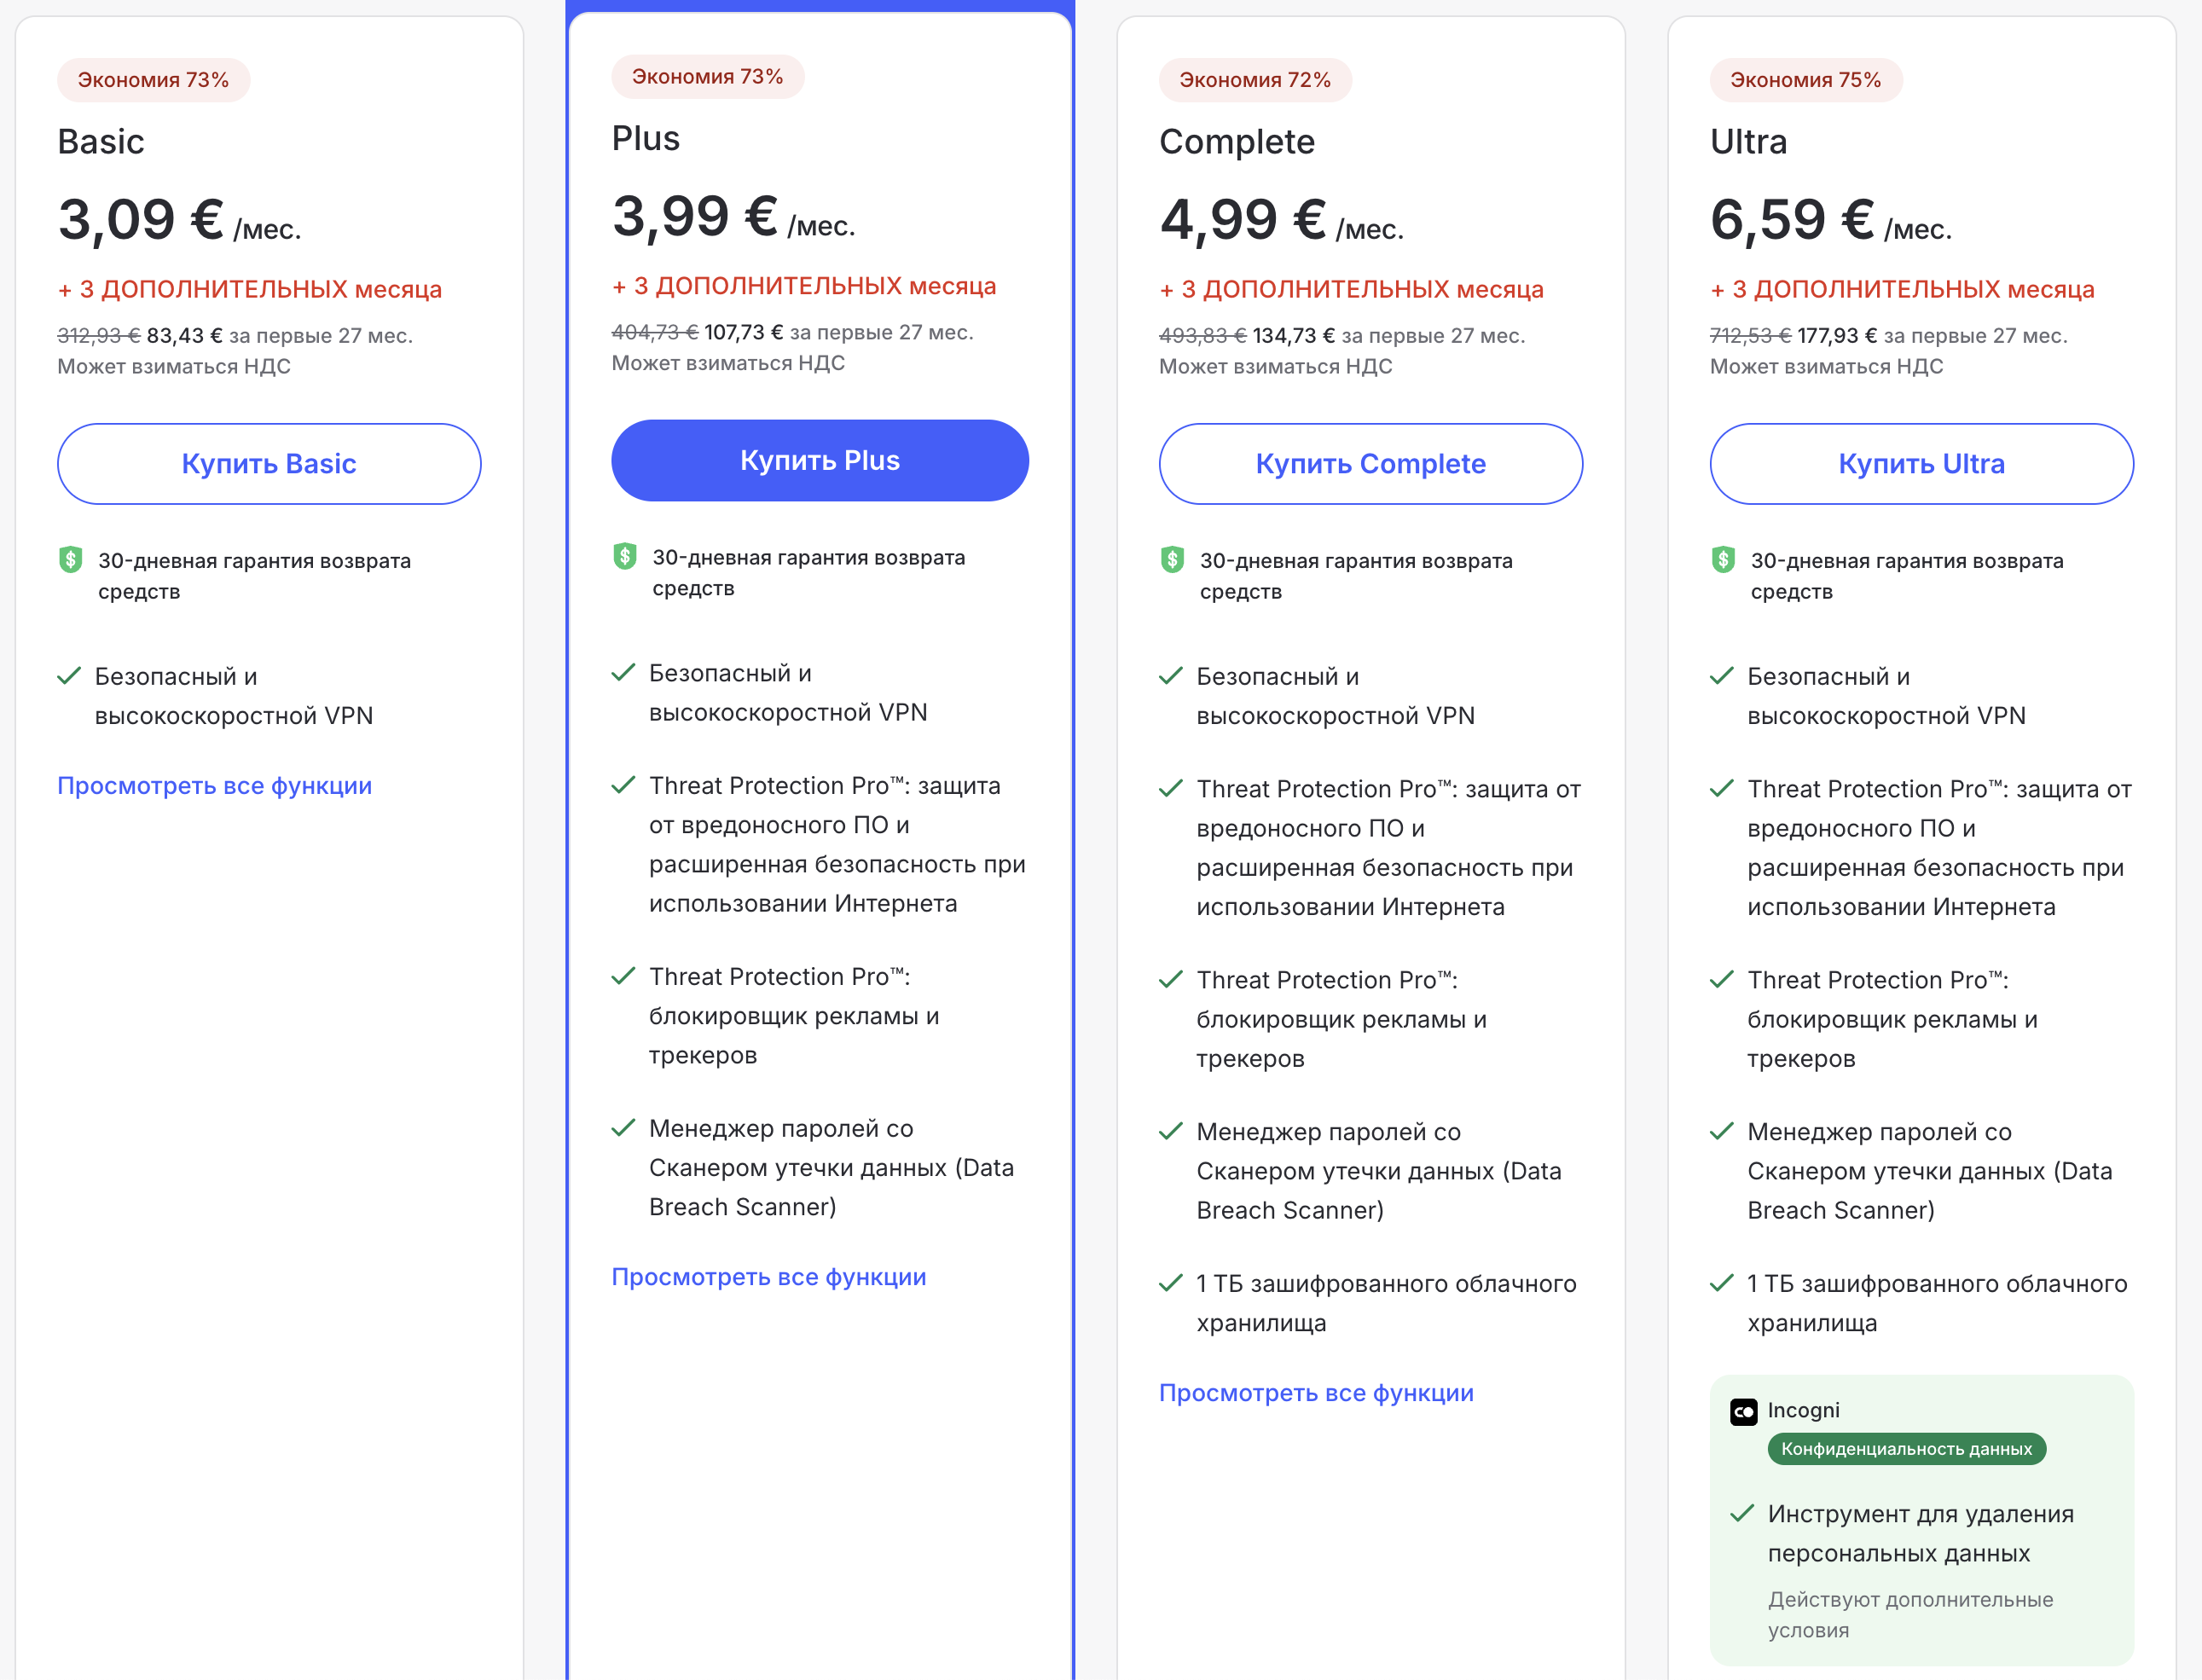Viewport: 2202px width, 1680px height.
Task: Click checkmark beside VPN feature in Basic card
Action: pos(69,677)
